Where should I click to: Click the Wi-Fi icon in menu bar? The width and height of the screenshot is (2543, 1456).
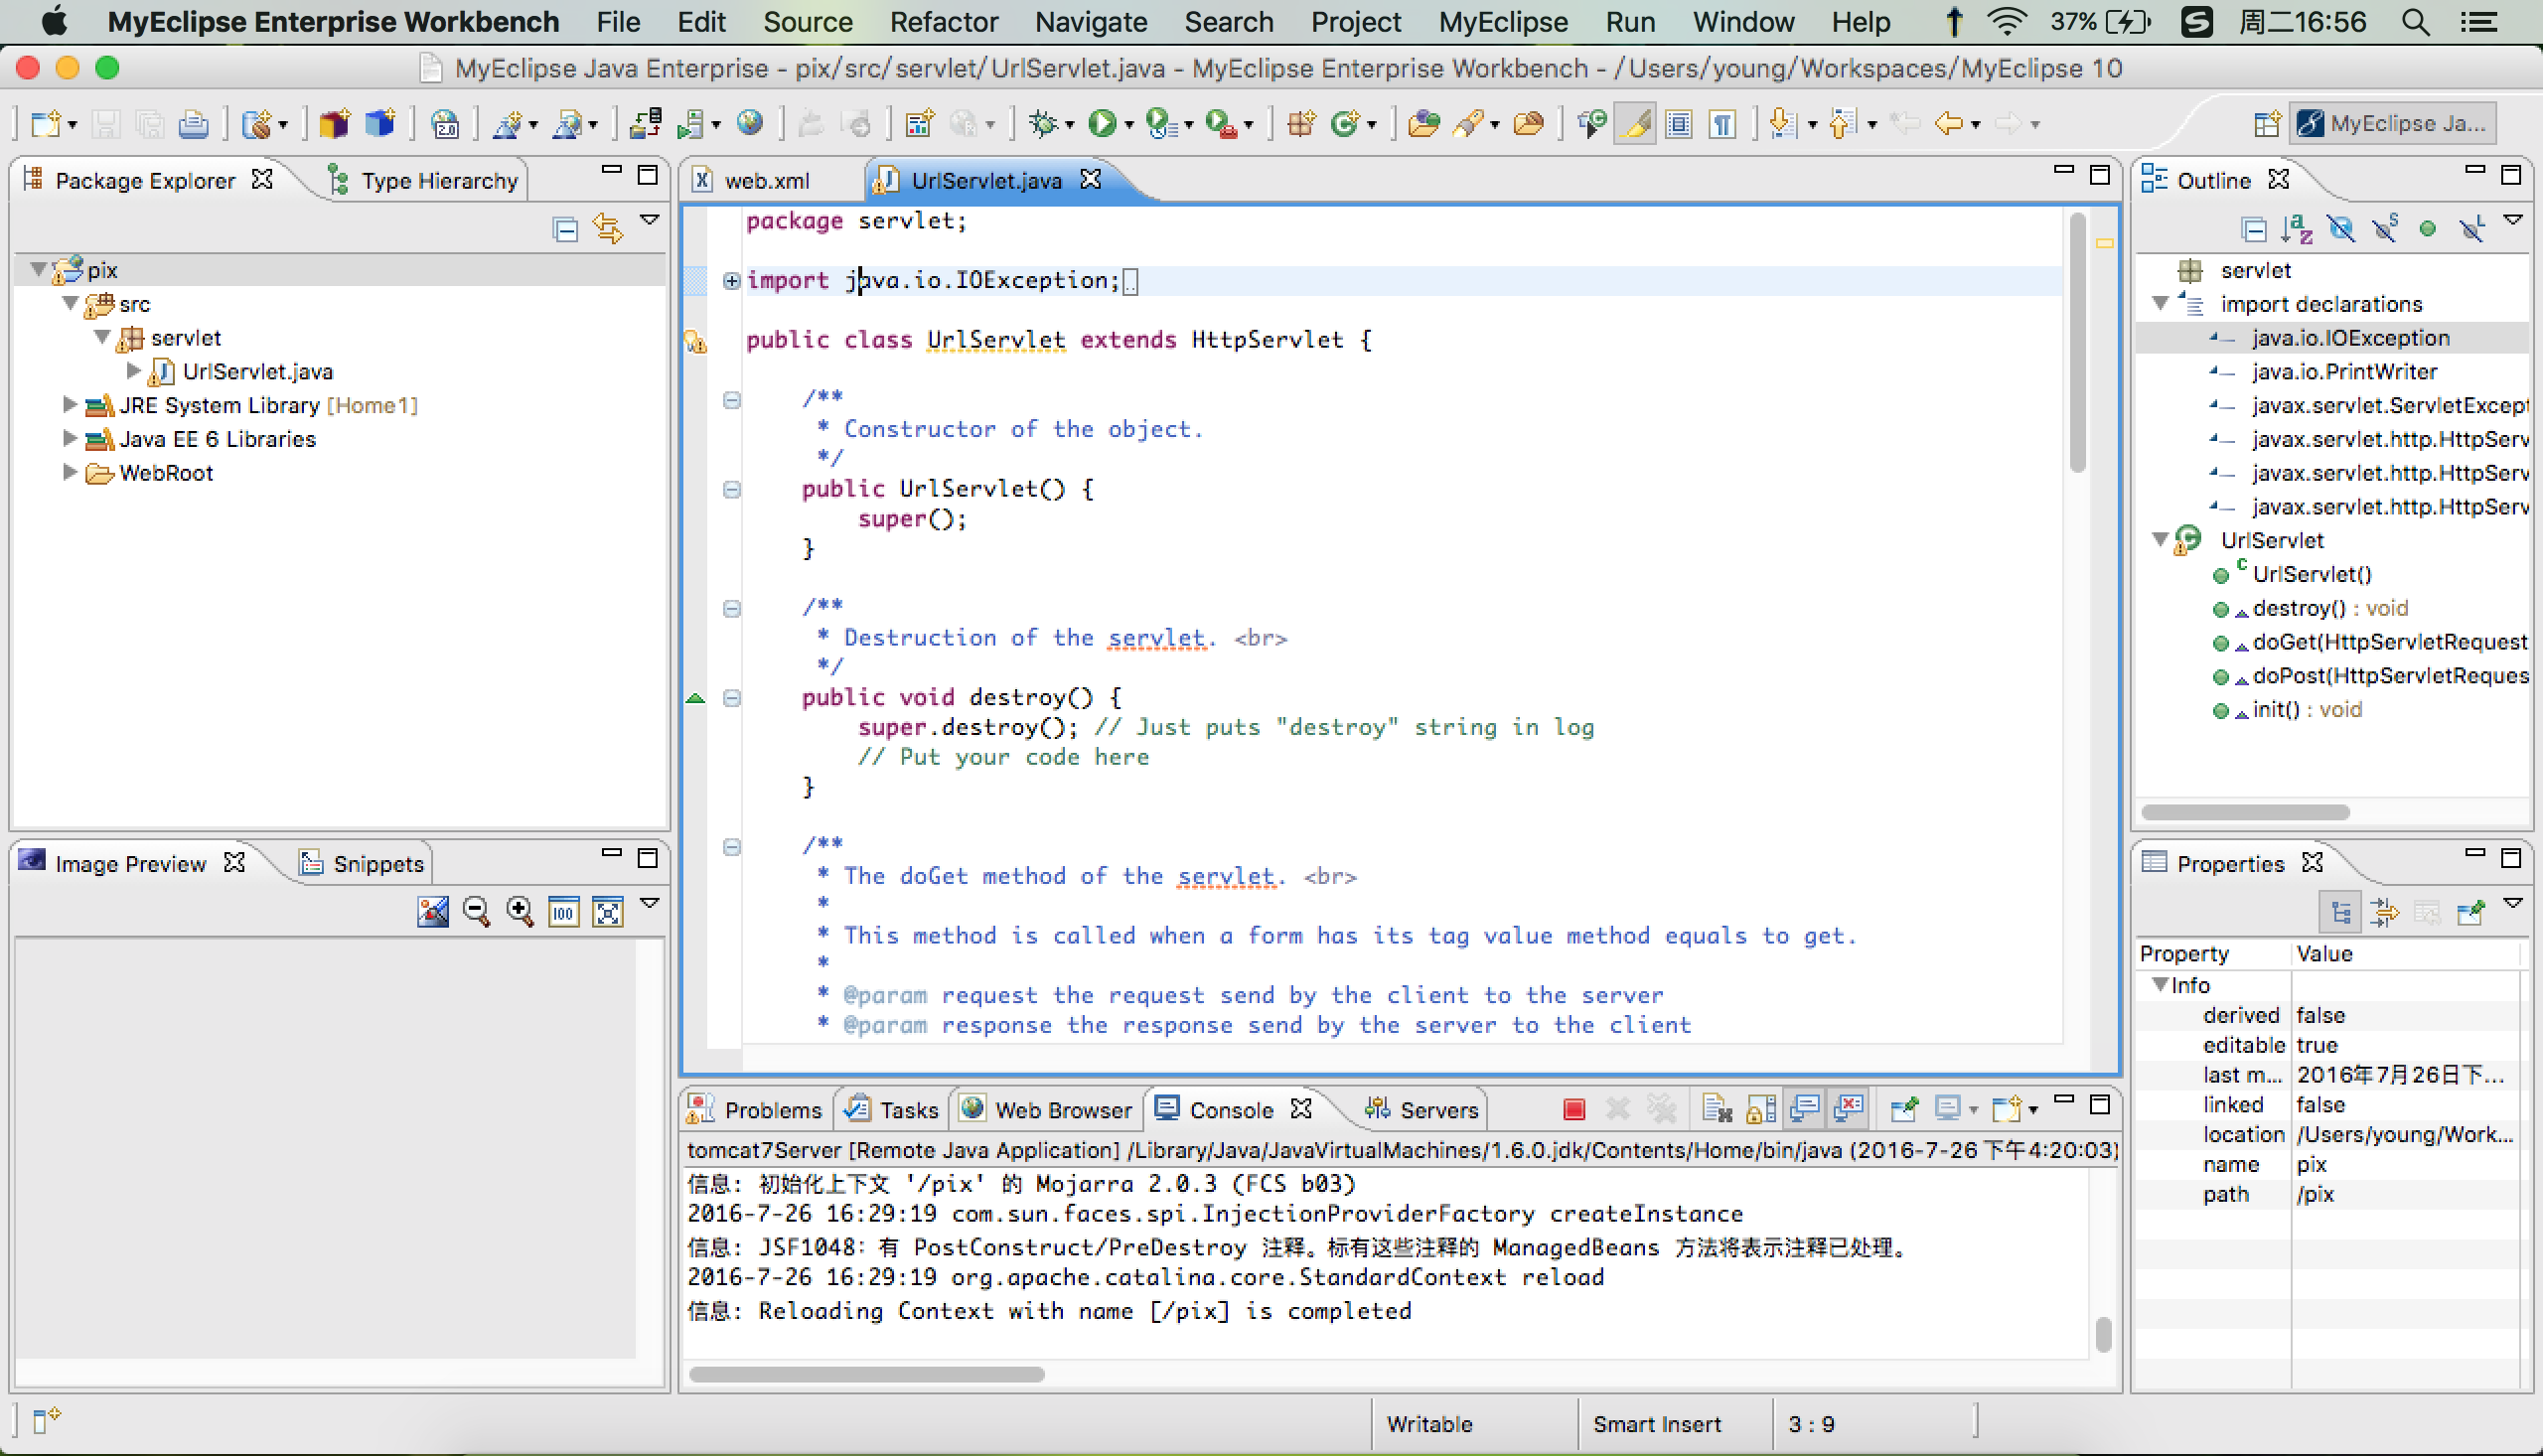[x=2007, y=22]
